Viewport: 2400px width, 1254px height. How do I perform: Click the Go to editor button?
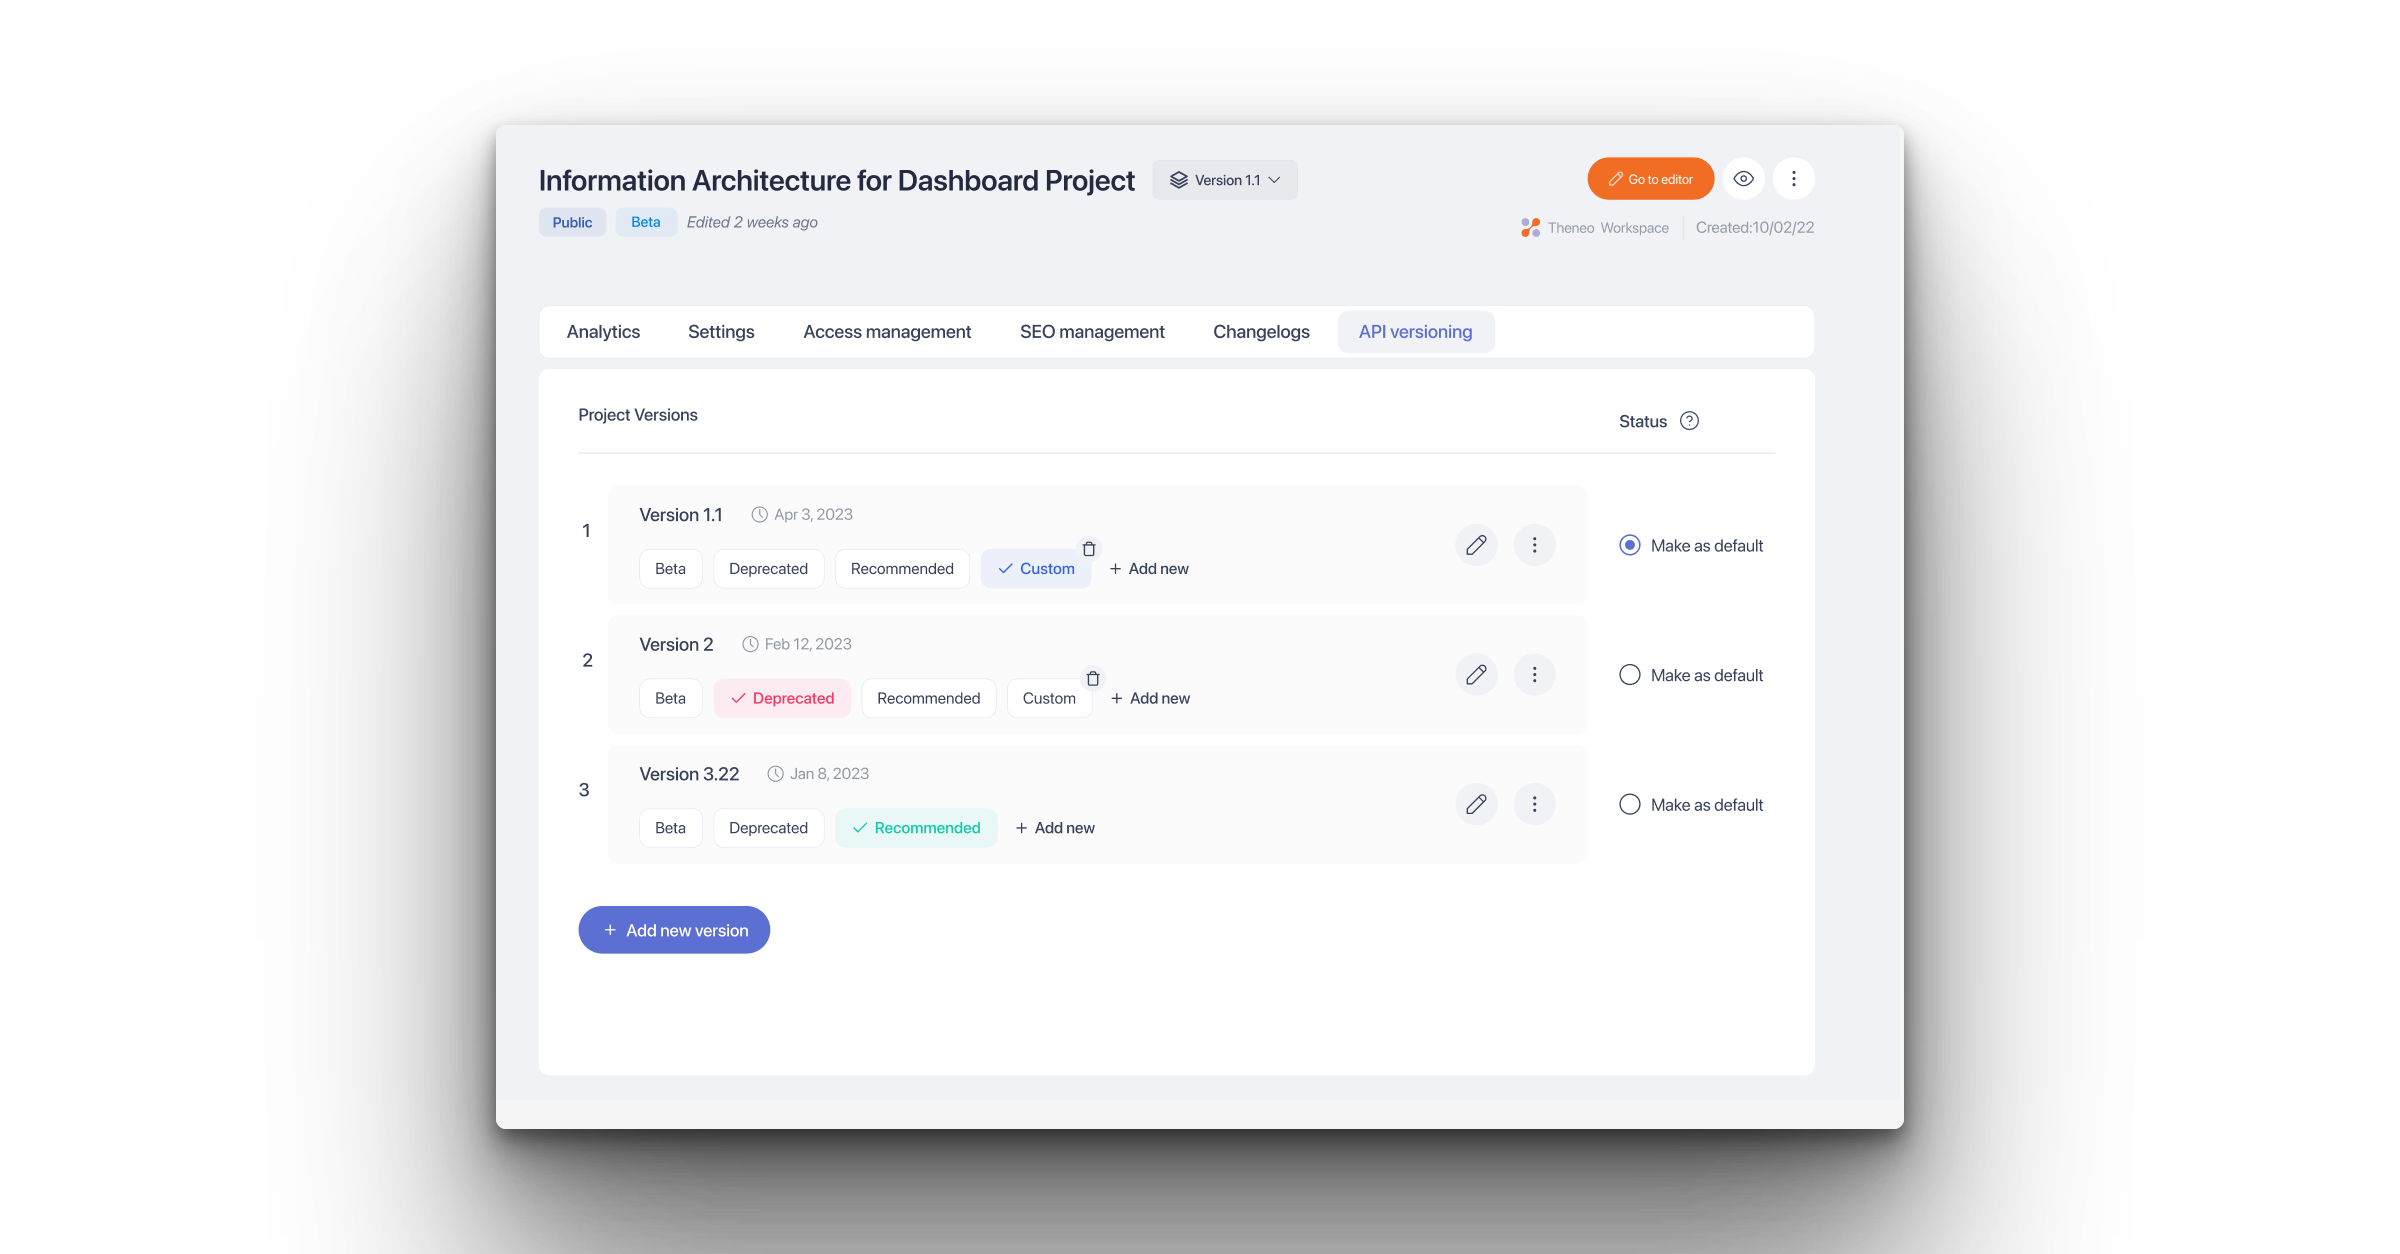click(1650, 179)
